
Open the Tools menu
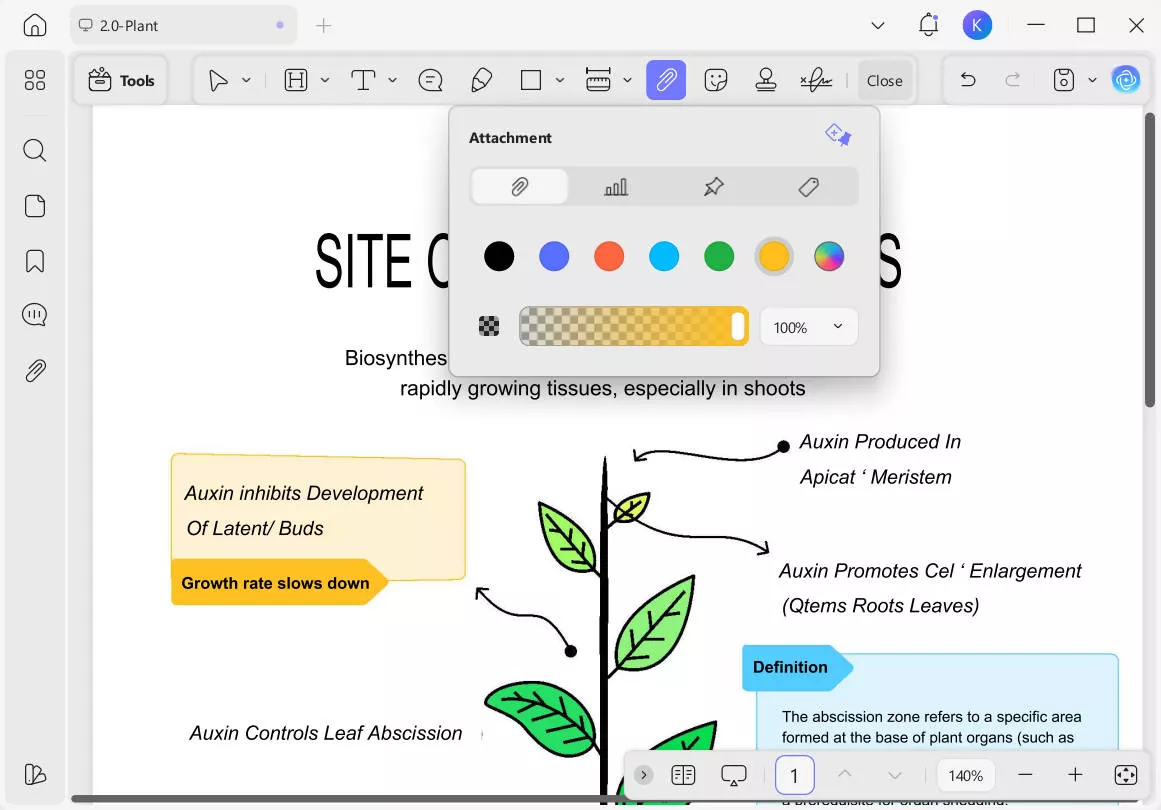(x=120, y=80)
